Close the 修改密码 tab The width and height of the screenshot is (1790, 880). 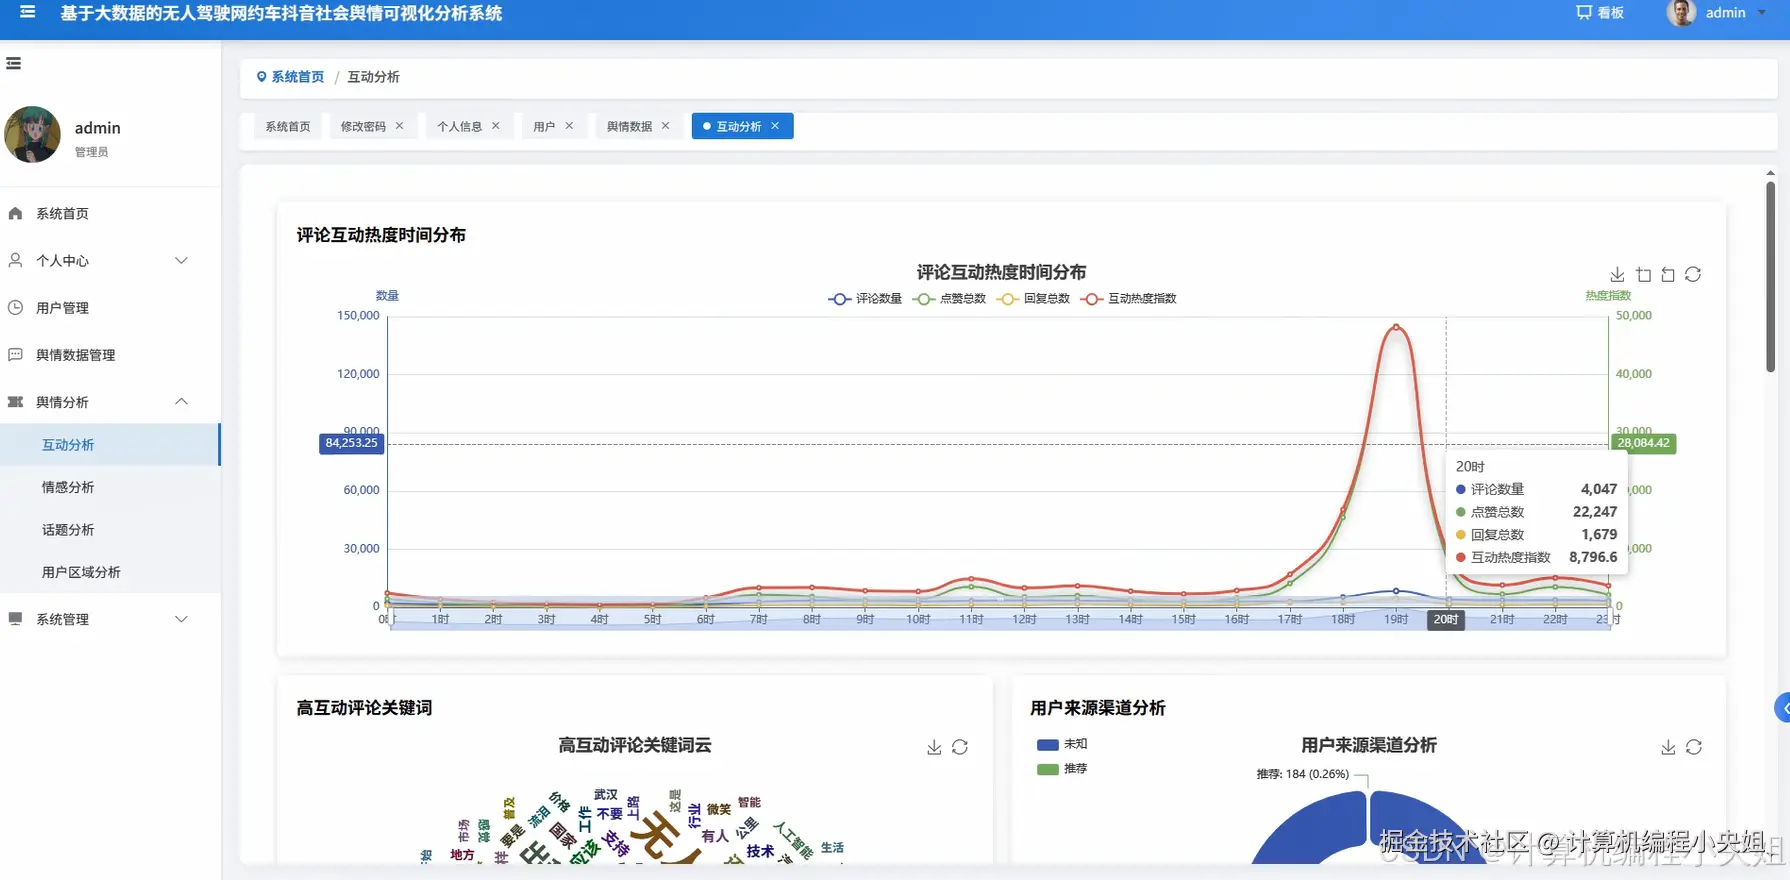coord(399,126)
